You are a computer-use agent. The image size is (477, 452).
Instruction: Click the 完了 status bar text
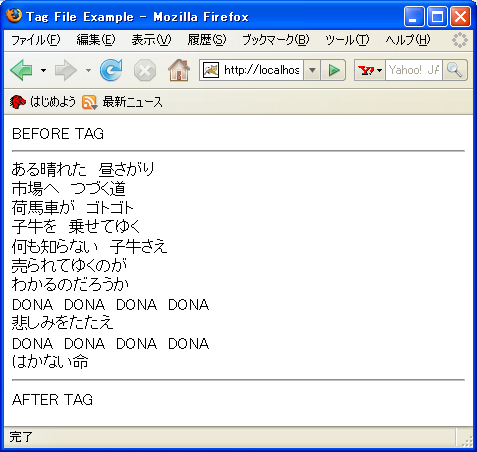coord(21,437)
